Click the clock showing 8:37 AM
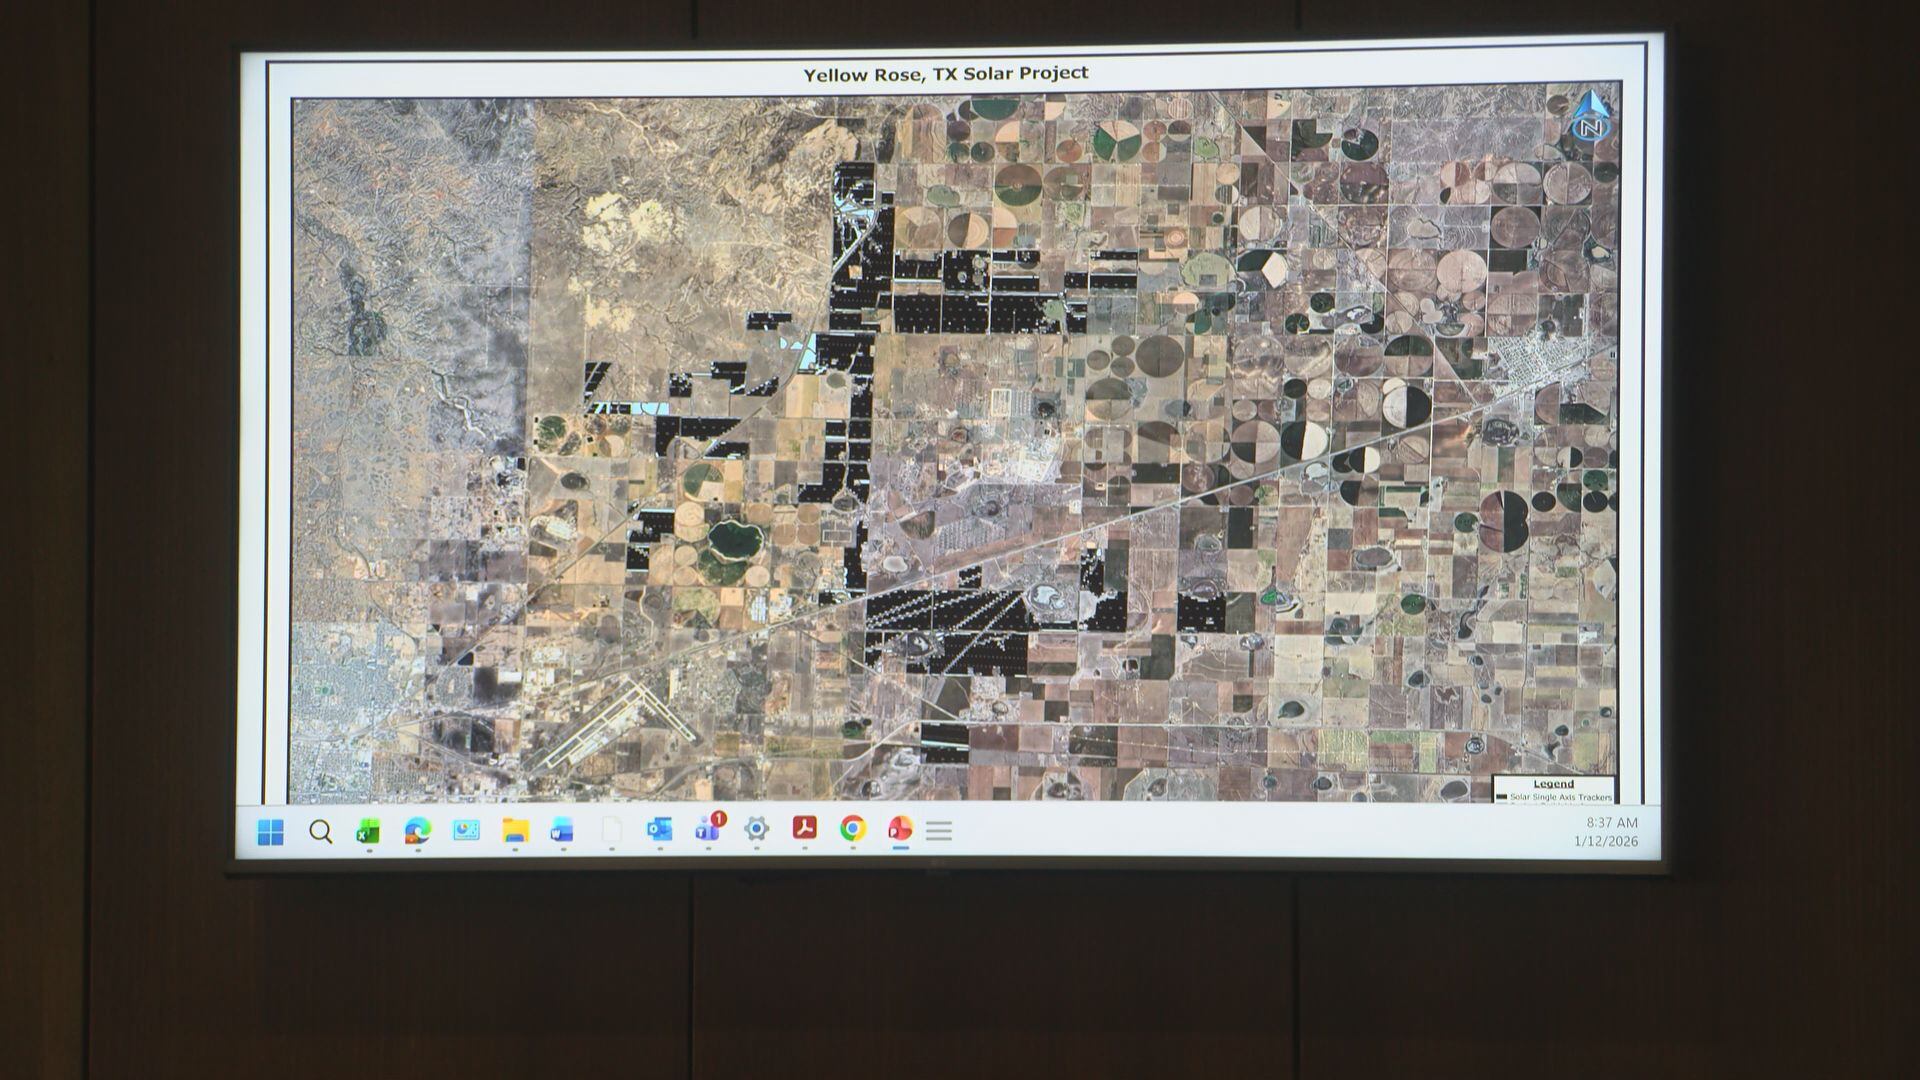1920x1080 pixels. pos(1613,823)
